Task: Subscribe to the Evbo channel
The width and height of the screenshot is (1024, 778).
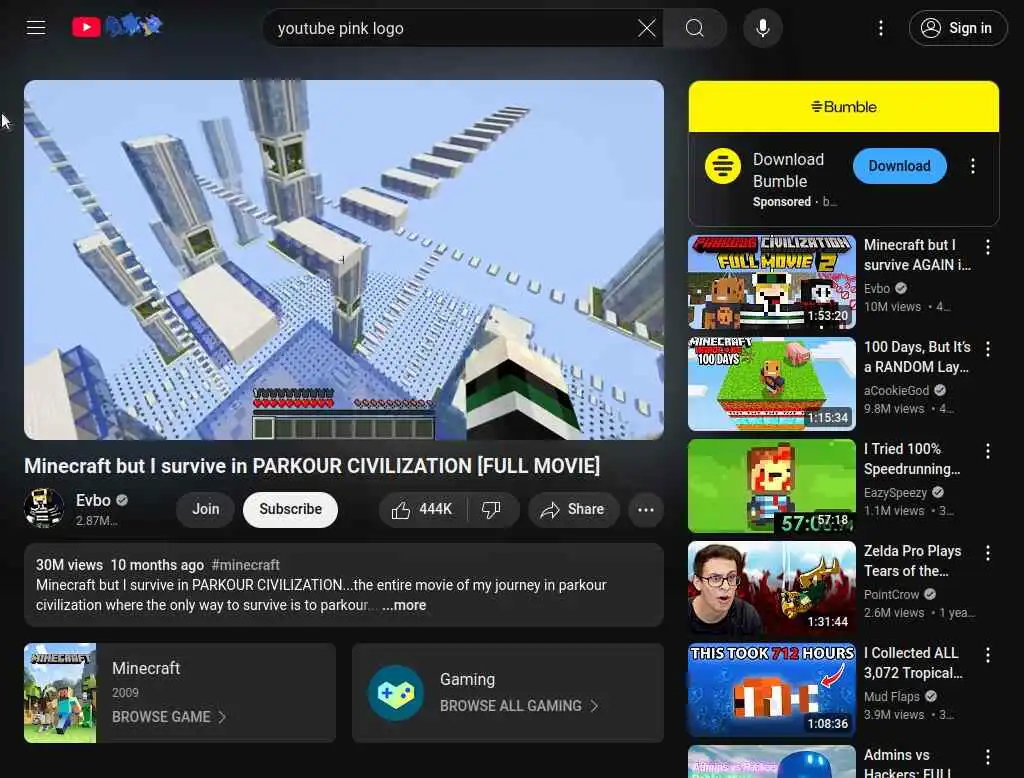Action: pos(291,510)
